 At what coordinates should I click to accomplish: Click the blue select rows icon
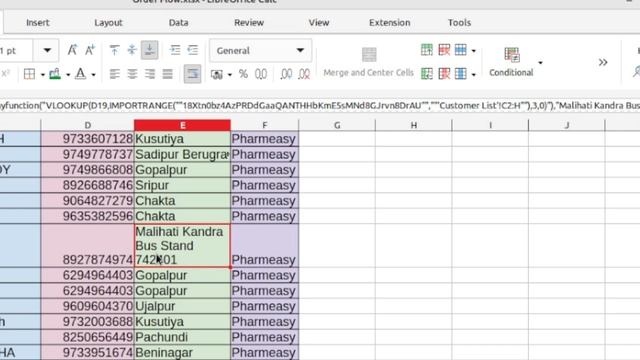click(461, 50)
